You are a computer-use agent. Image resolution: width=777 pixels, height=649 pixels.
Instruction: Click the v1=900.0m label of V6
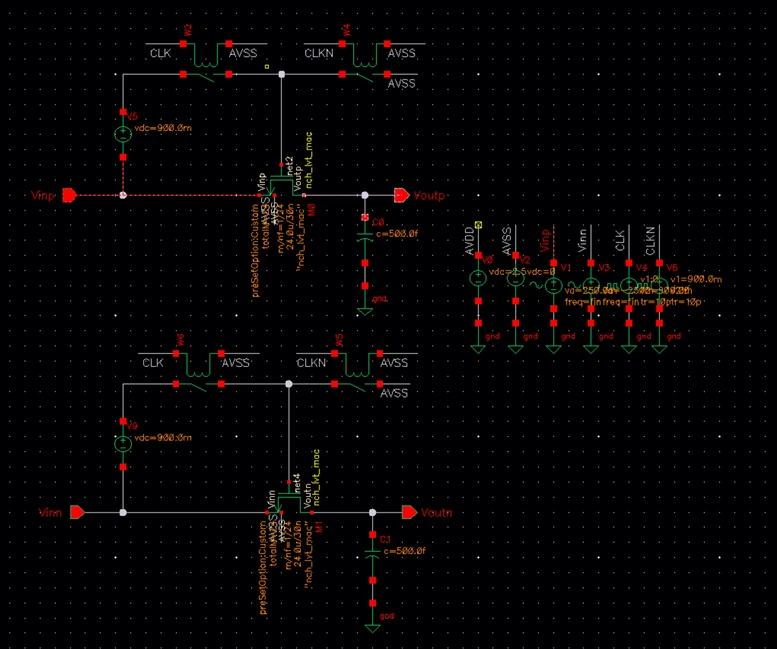(696, 279)
